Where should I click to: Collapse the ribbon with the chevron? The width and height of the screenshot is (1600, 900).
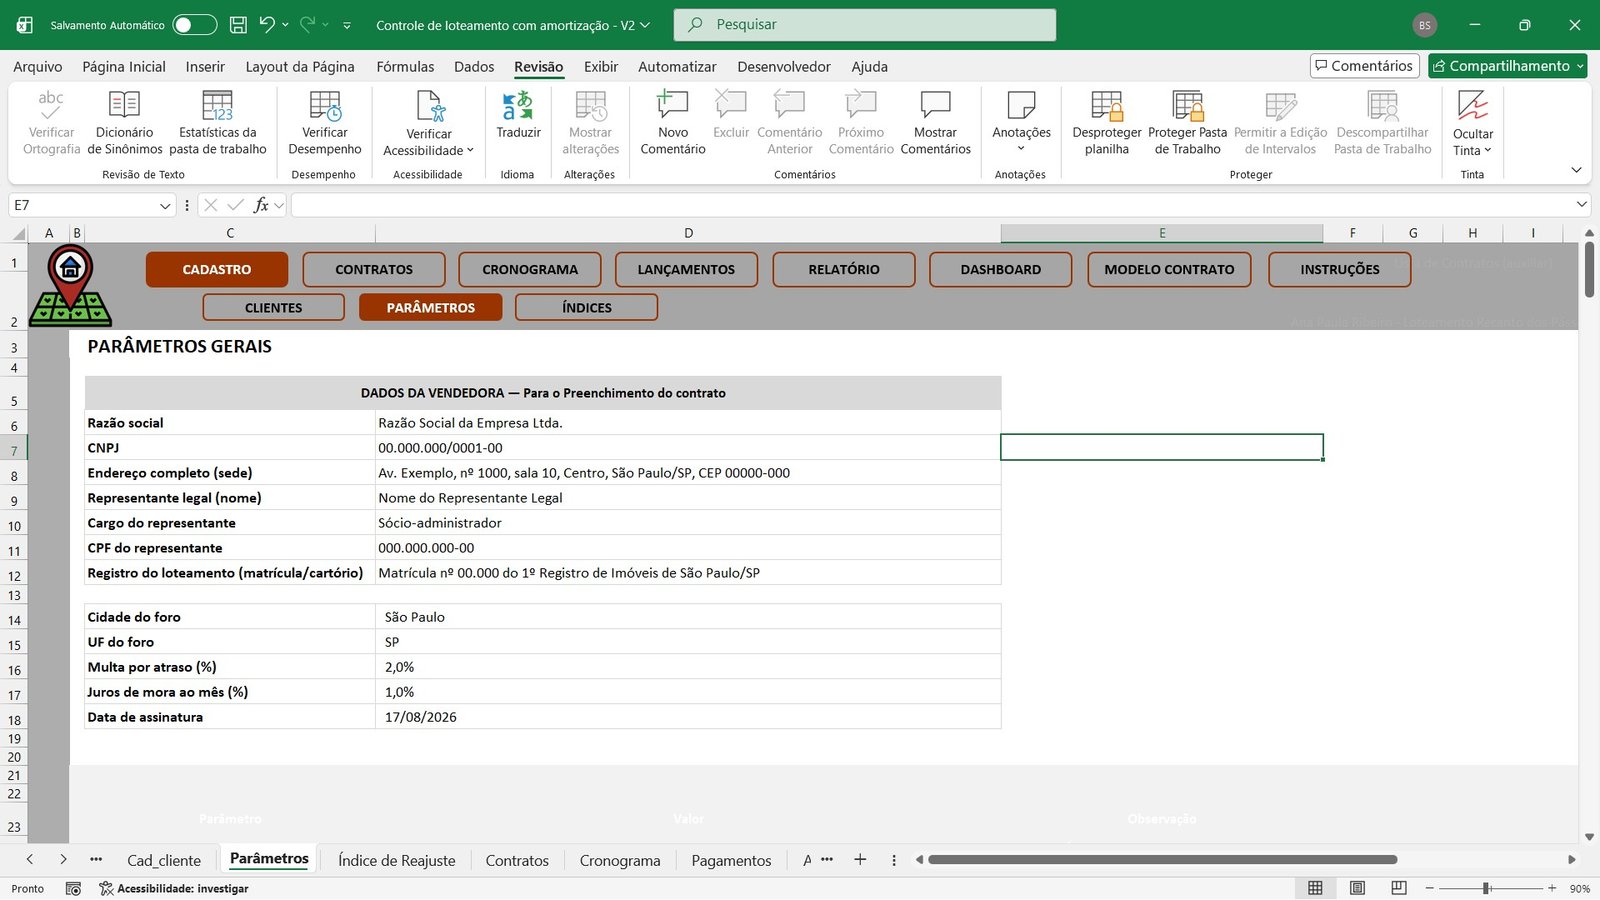click(x=1576, y=170)
